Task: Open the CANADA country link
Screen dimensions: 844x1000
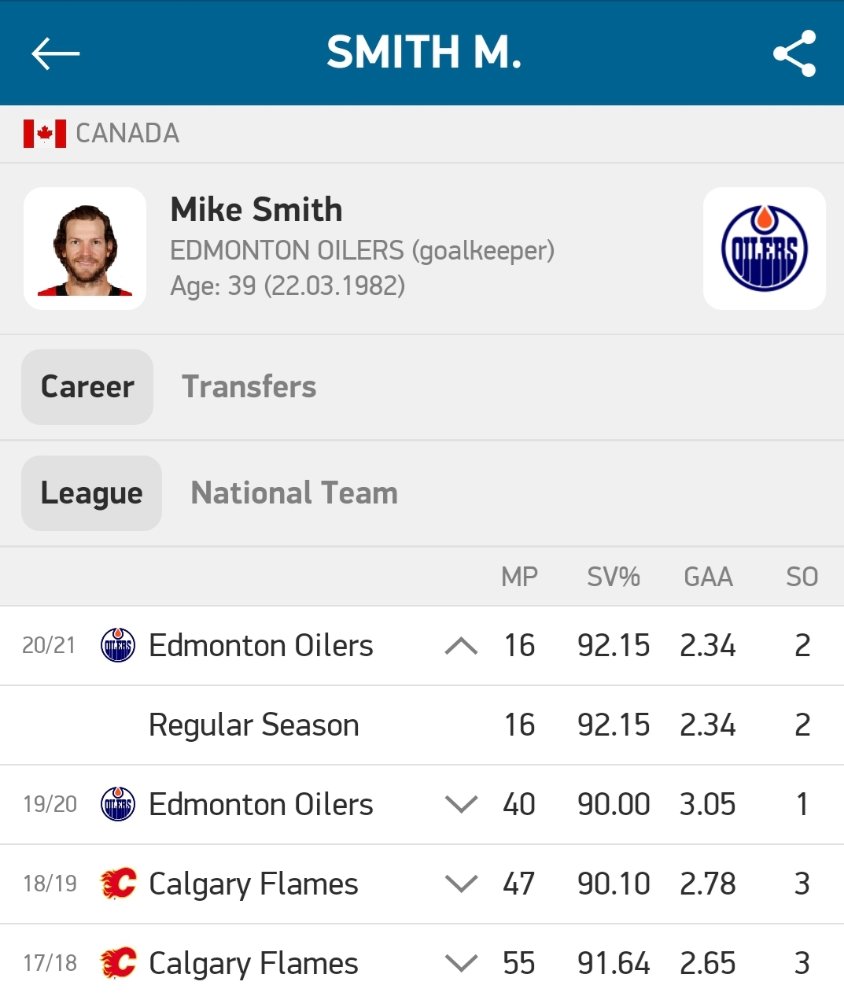Action: pos(128,134)
